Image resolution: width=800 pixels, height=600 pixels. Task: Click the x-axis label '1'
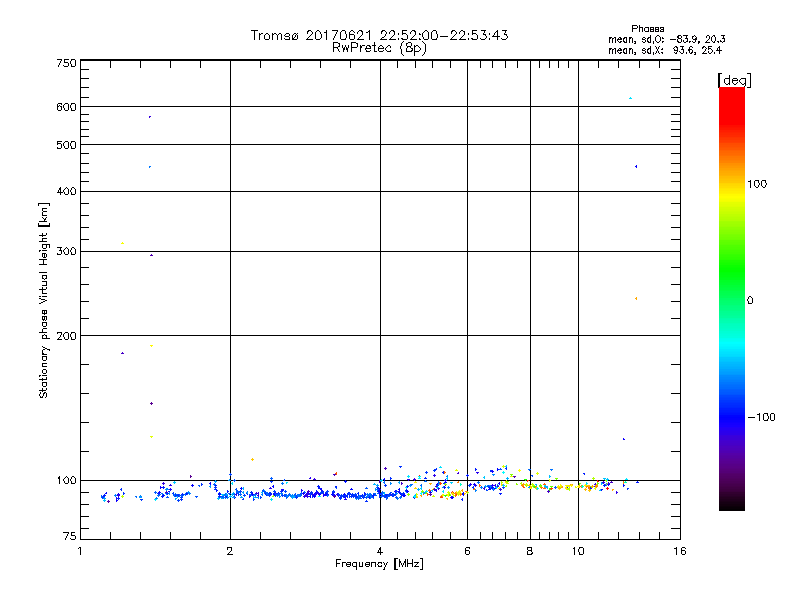pyautogui.click(x=80, y=551)
